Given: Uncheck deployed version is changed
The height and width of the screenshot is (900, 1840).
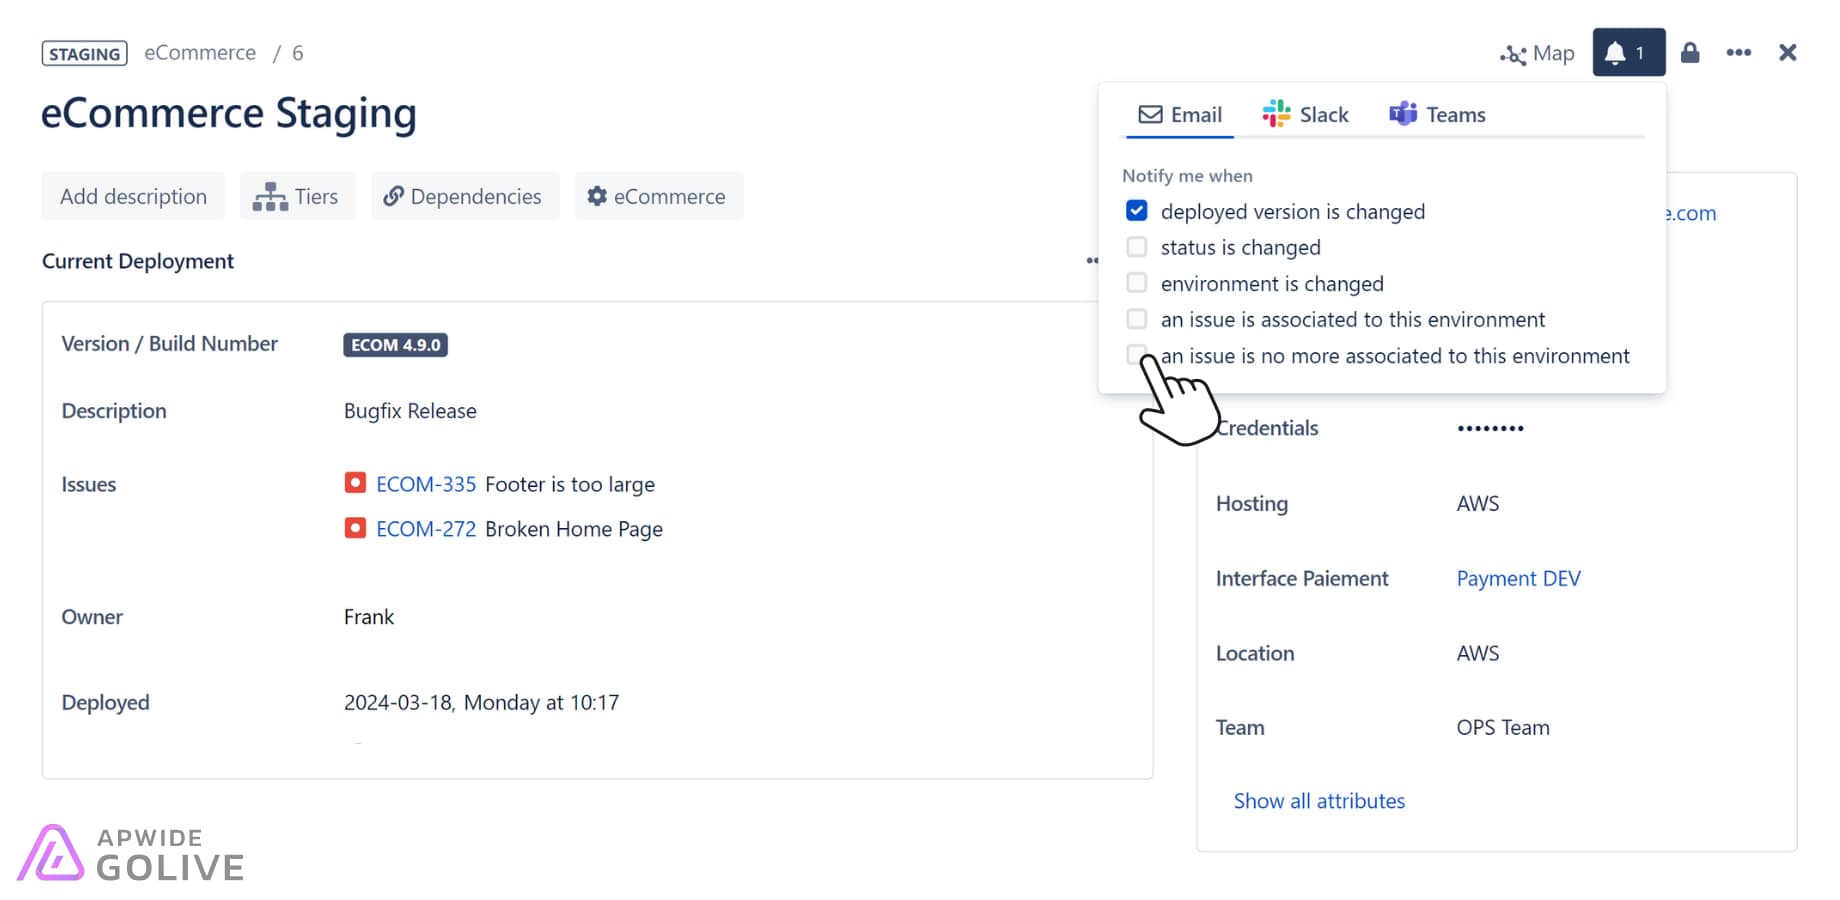Looking at the screenshot, I should pyautogui.click(x=1136, y=210).
